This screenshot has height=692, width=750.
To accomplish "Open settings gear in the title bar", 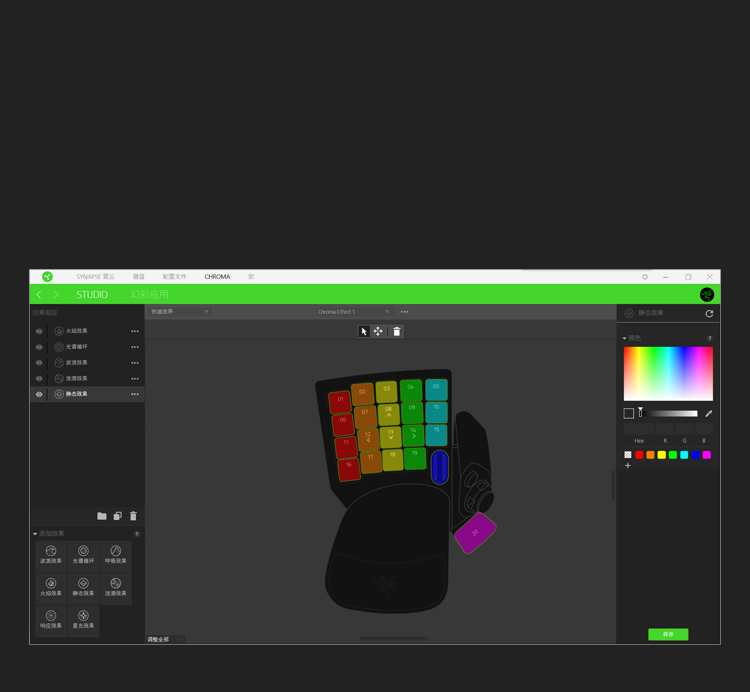I will tap(645, 277).
